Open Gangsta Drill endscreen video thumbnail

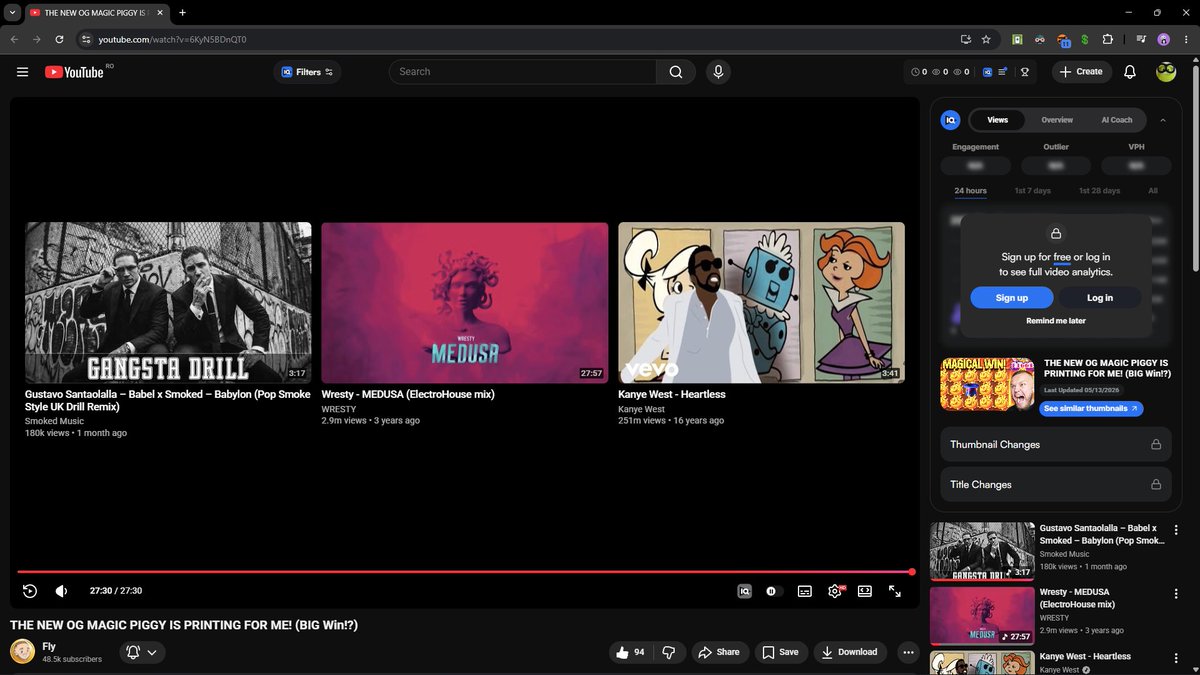(x=168, y=303)
